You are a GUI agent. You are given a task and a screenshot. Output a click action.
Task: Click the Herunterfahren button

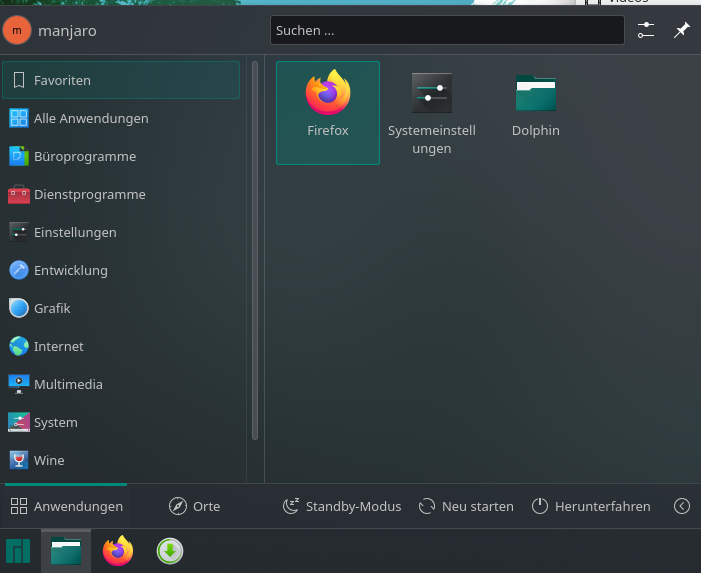click(591, 506)
